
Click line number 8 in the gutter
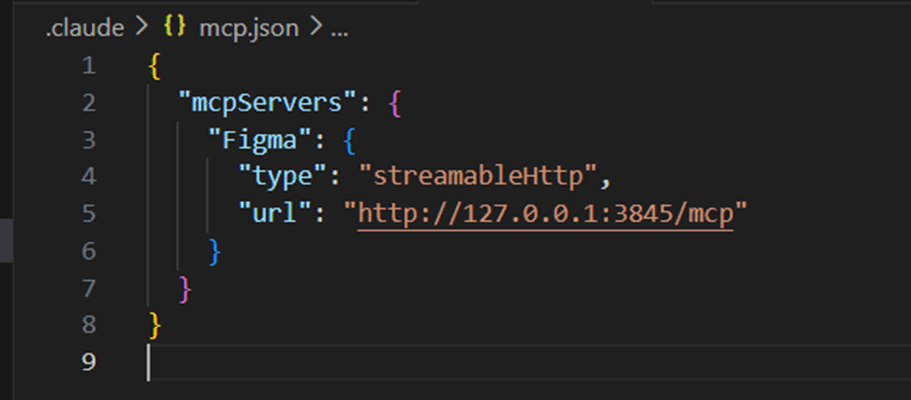pos(89,324)
